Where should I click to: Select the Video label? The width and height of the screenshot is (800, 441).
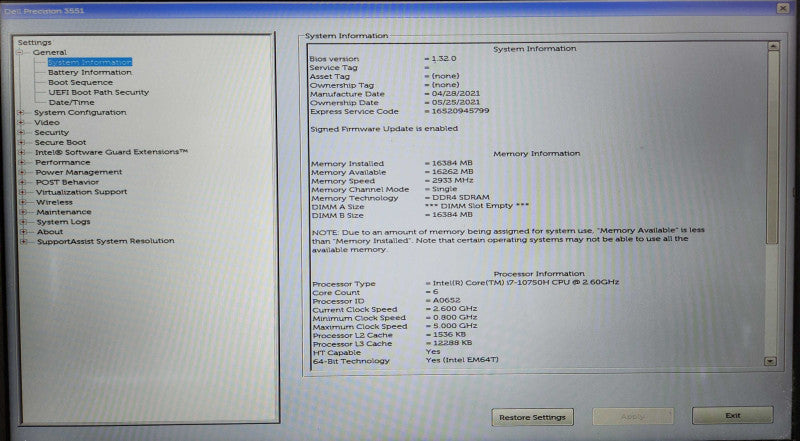pos(46,122)
